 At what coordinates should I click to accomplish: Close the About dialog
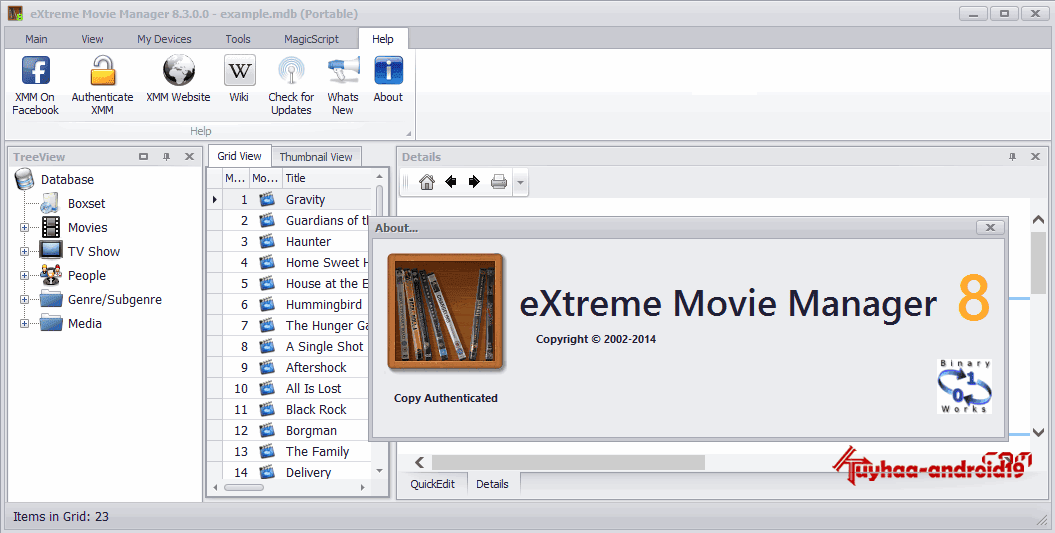pos(990,227)
